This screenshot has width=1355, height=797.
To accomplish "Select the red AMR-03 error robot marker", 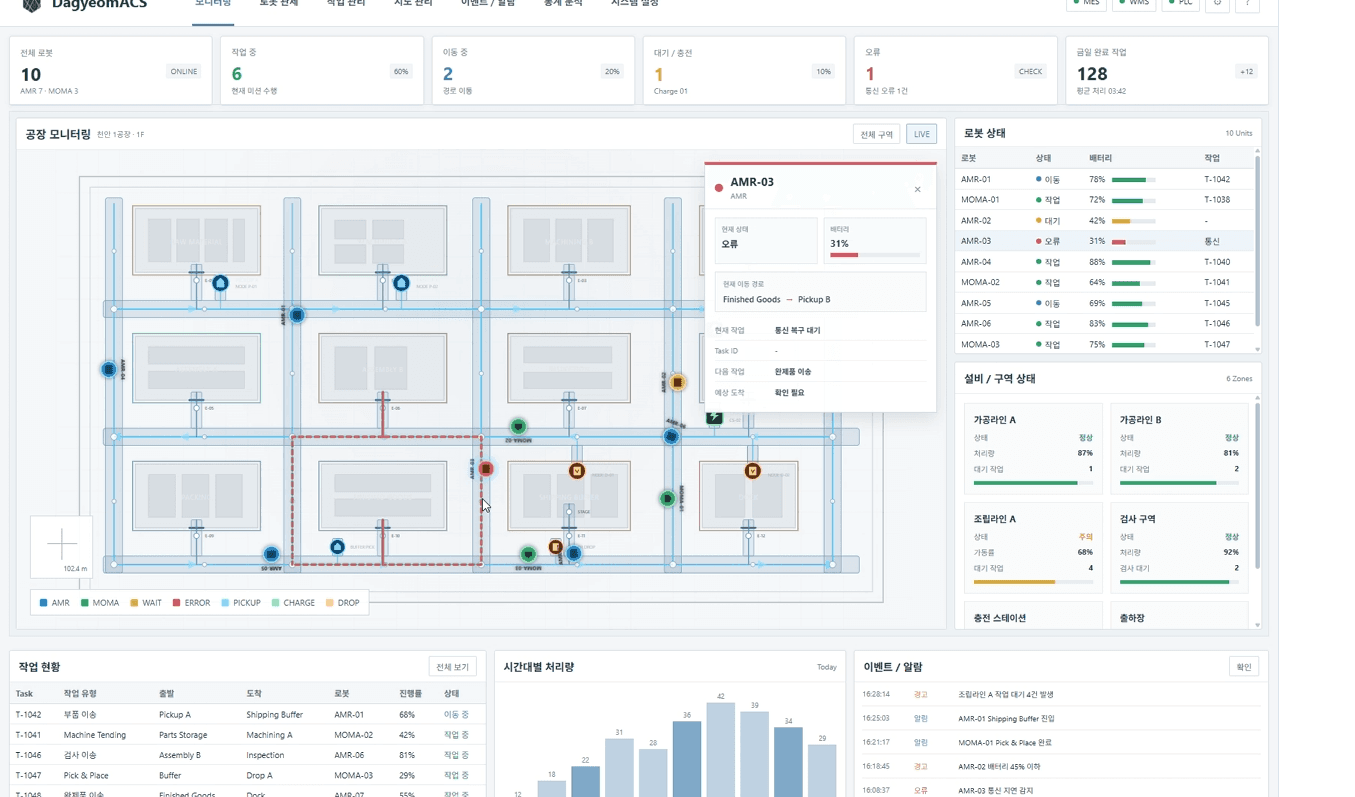I will (486, 469).
